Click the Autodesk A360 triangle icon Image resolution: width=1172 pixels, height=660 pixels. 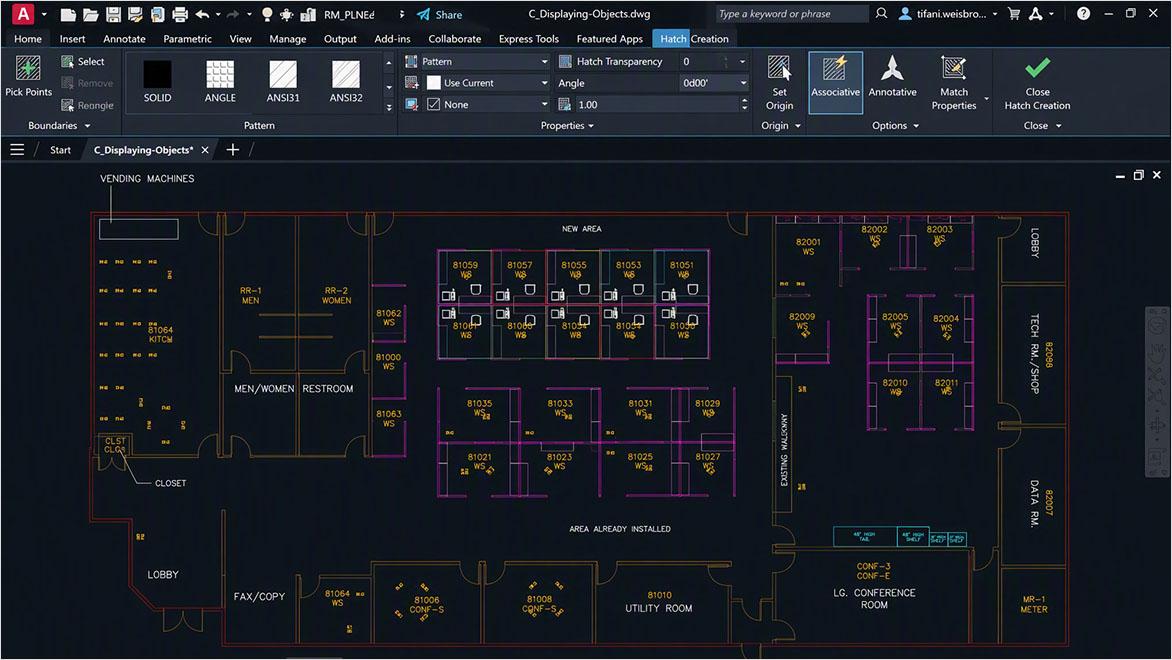point(1036,13)
